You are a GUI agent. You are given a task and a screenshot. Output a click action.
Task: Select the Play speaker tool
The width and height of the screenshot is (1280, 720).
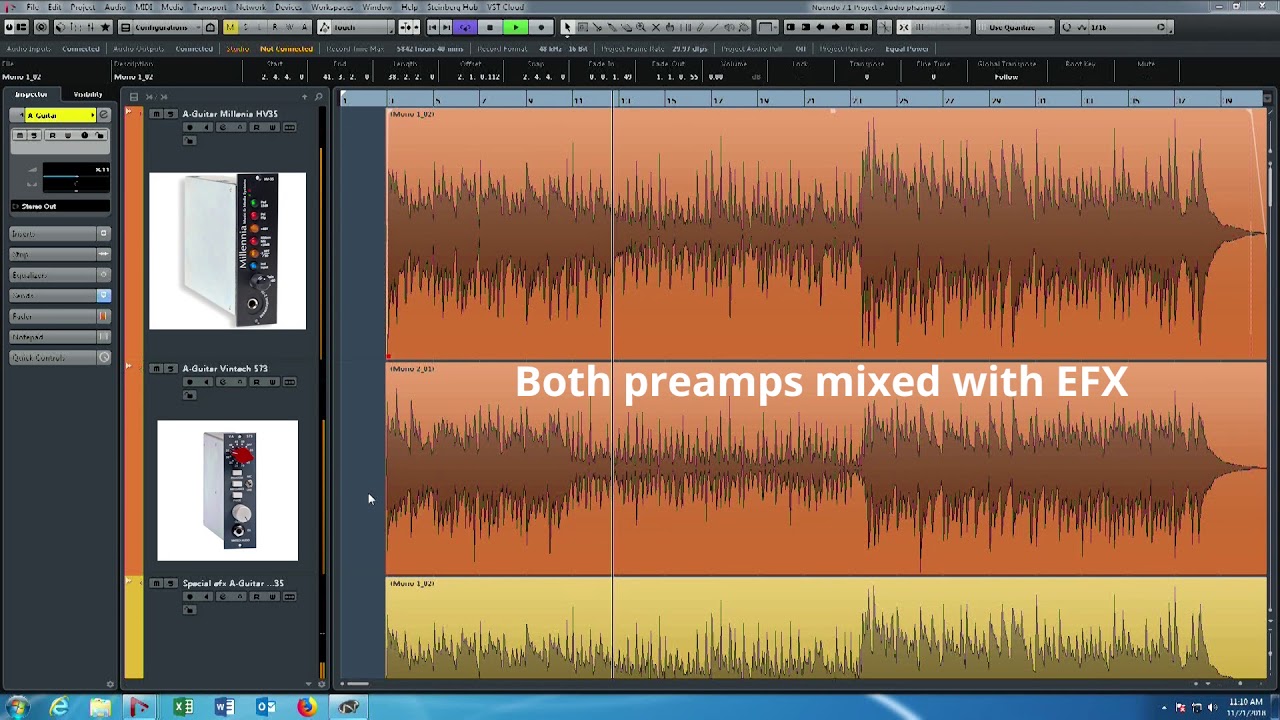(x=729, y=27)
